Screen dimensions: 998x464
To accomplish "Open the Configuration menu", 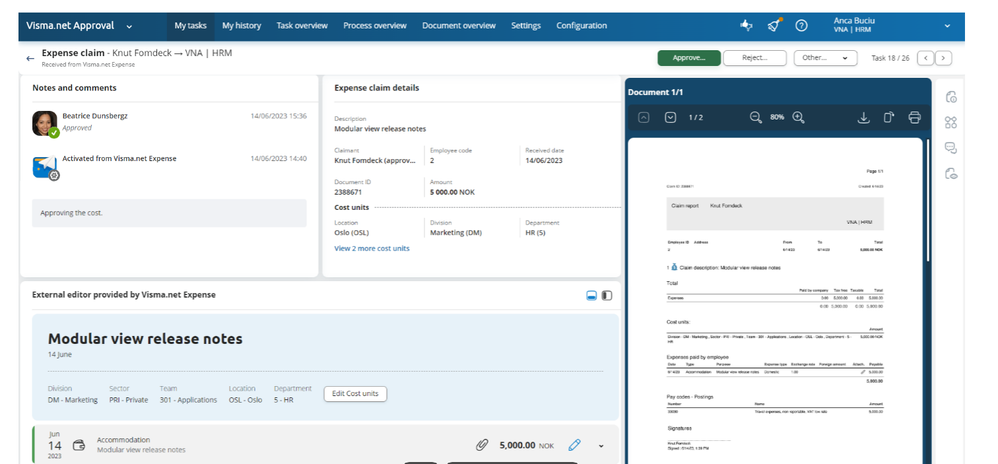I will tap(582, 25).
